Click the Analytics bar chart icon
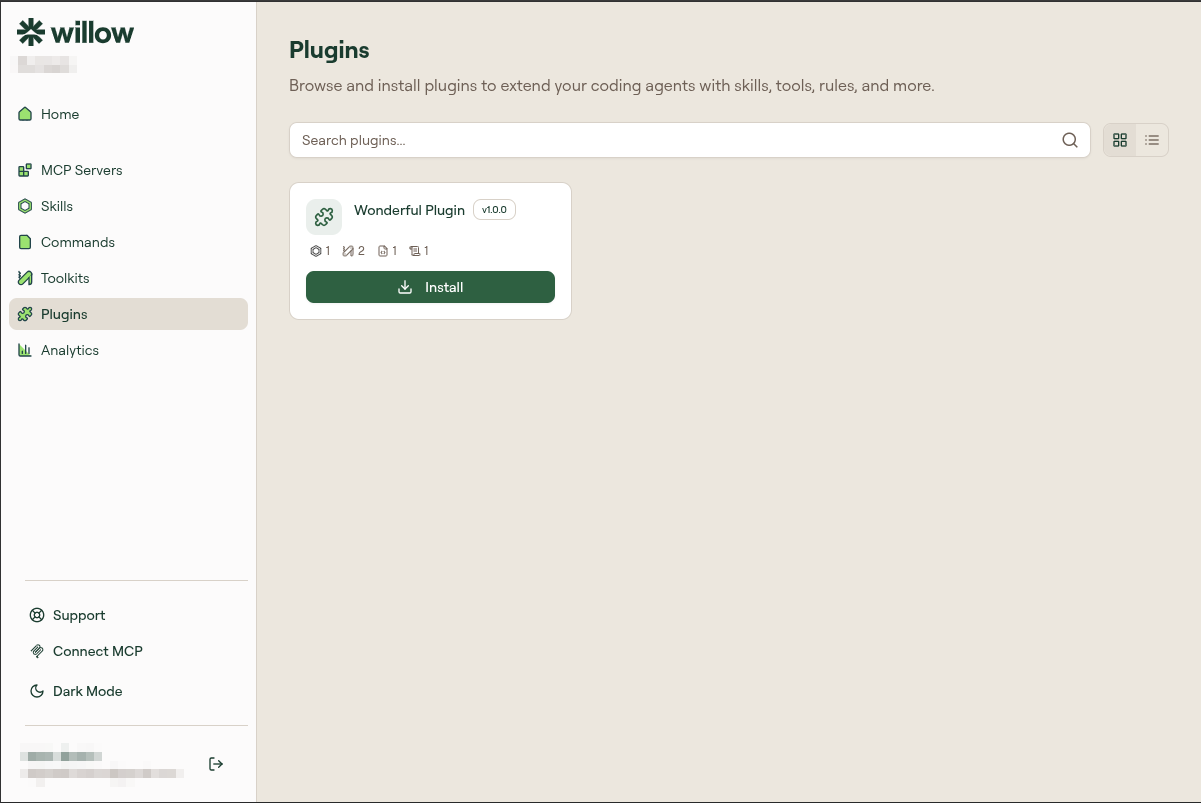This screenshot has height=803, width=1201. pyautogui.click(x=25, y=350)
